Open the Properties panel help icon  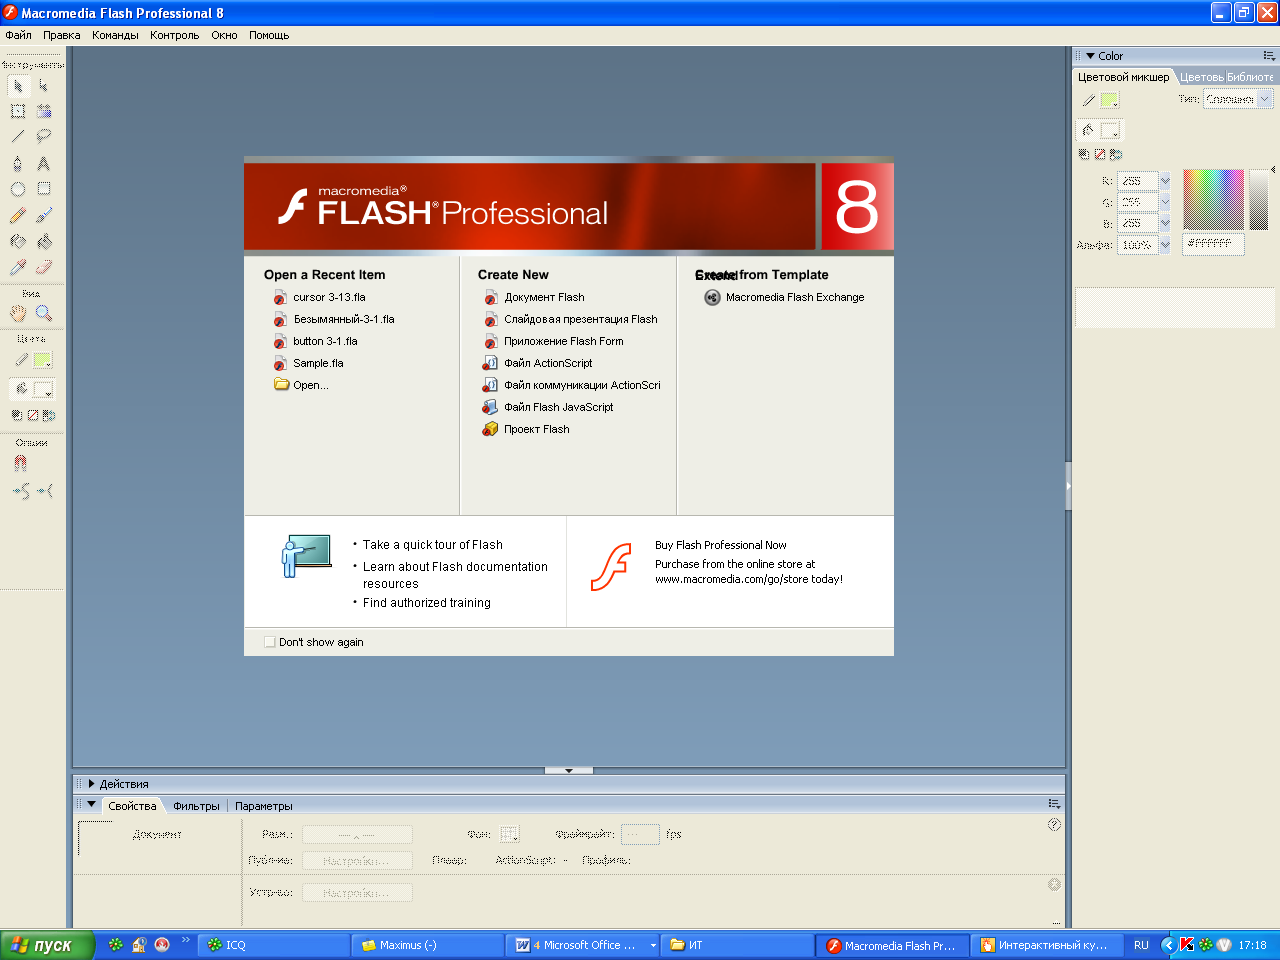[1054, 825]
